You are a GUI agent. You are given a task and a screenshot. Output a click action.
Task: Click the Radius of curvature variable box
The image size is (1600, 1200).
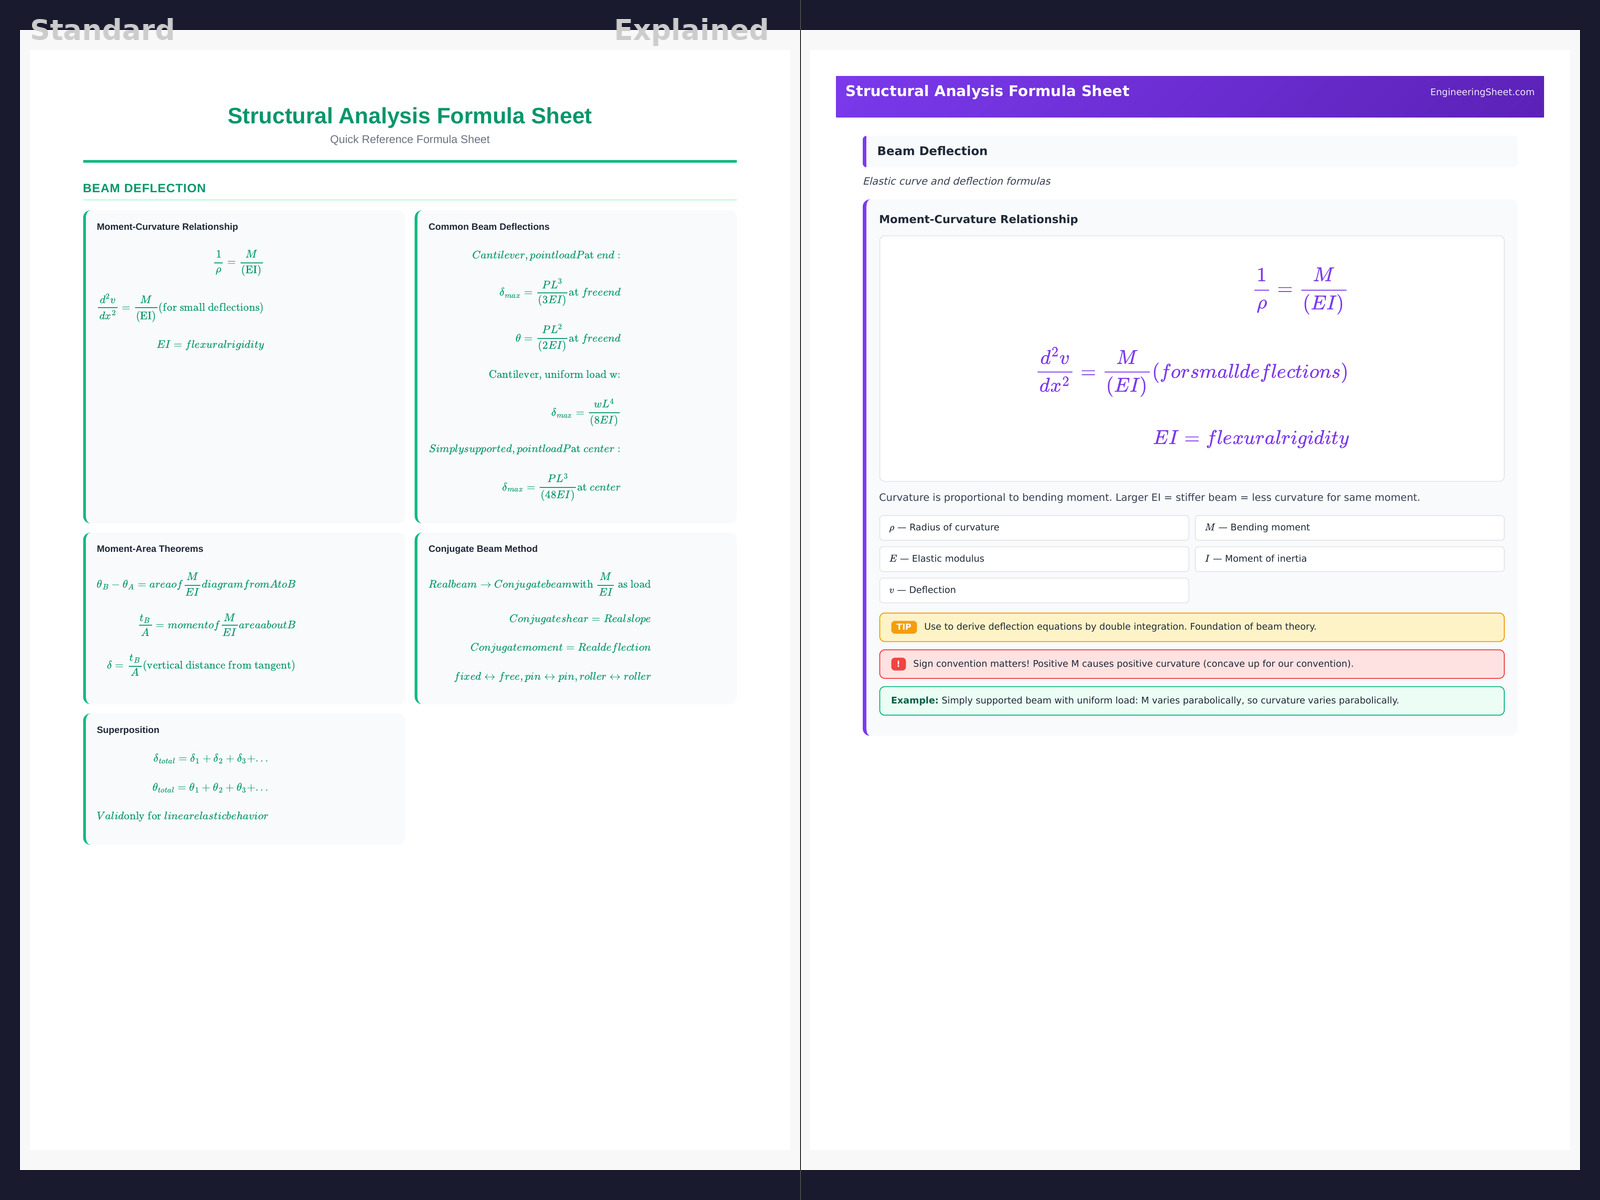point(1033,528)
